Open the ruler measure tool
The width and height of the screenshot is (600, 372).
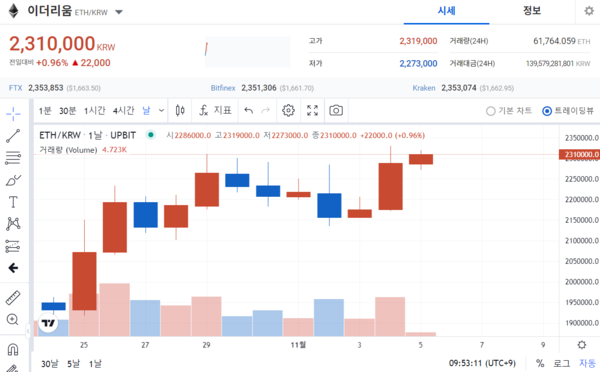[x=13, y=297]
